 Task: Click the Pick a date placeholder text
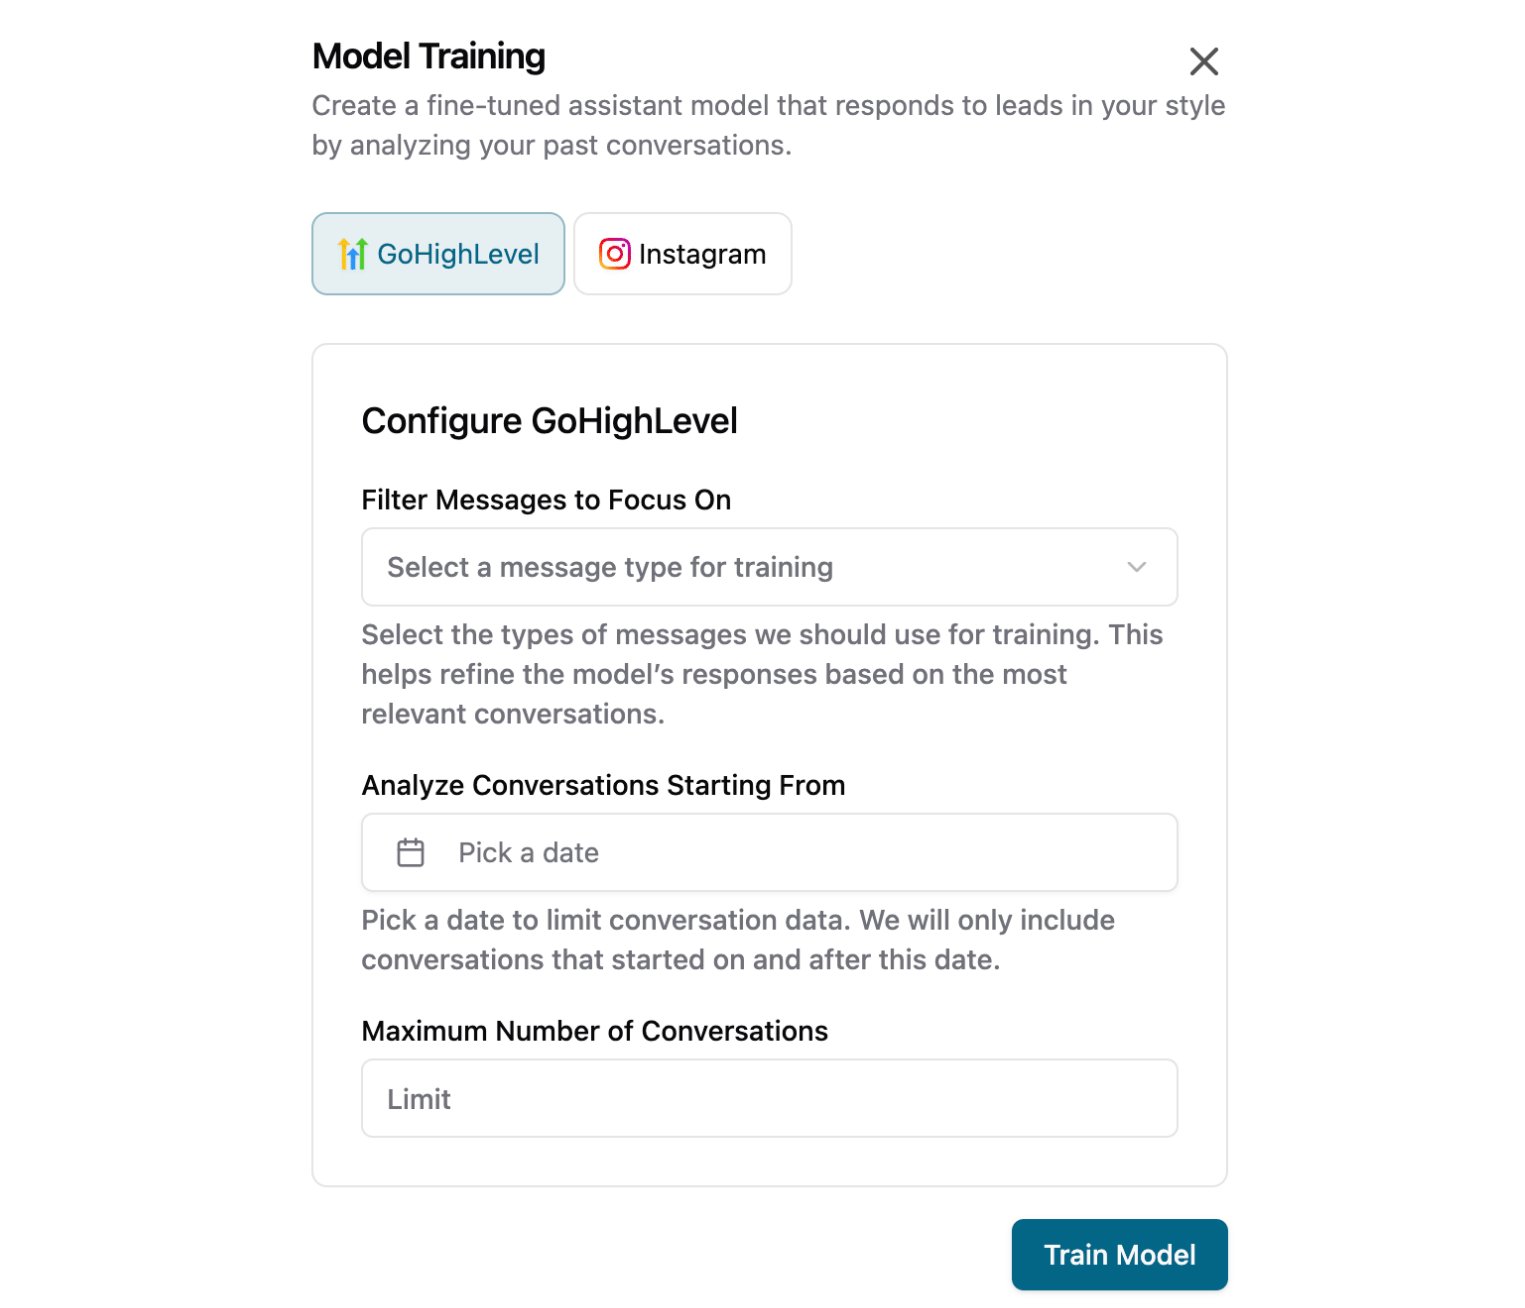(528, 853)
